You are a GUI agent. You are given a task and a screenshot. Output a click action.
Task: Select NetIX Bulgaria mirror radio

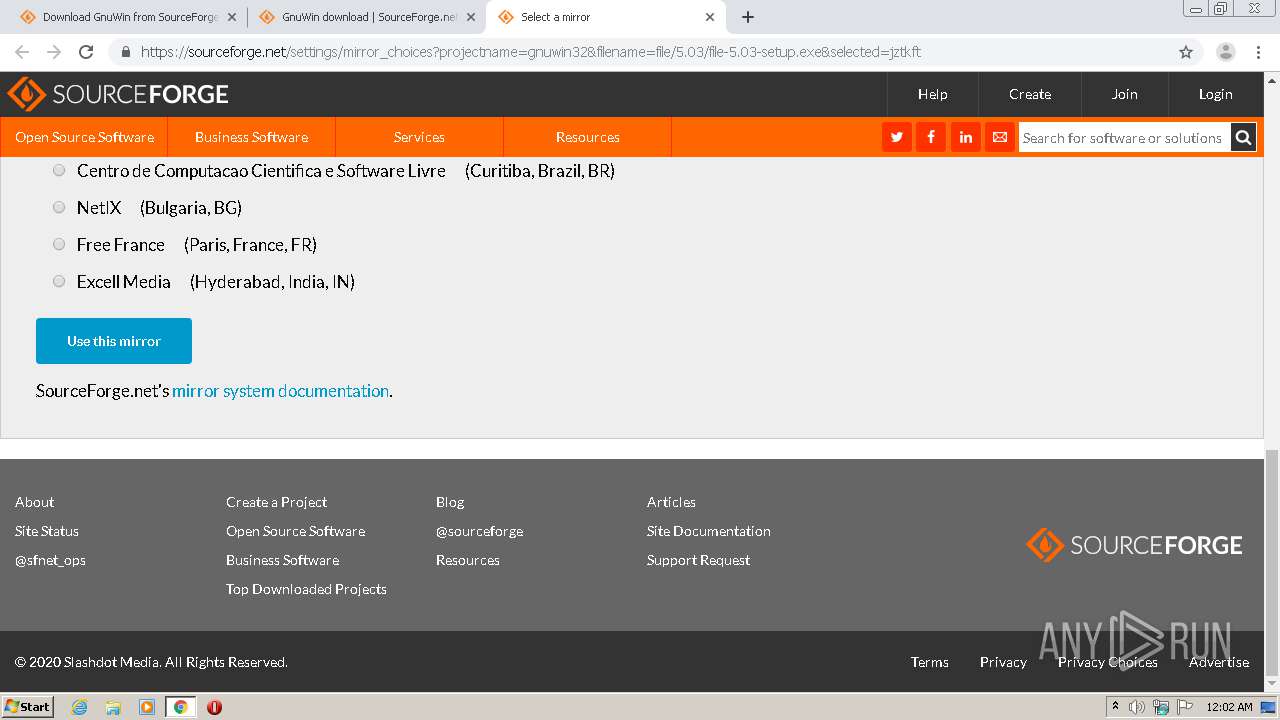point(59,207)
